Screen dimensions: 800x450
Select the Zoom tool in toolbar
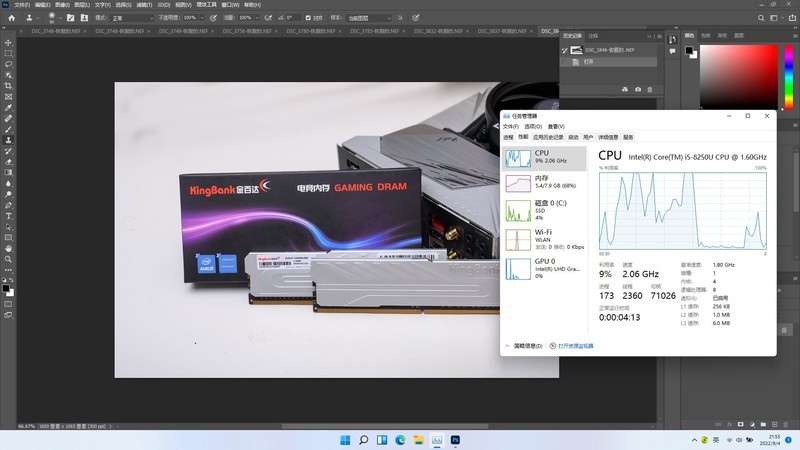9,258
